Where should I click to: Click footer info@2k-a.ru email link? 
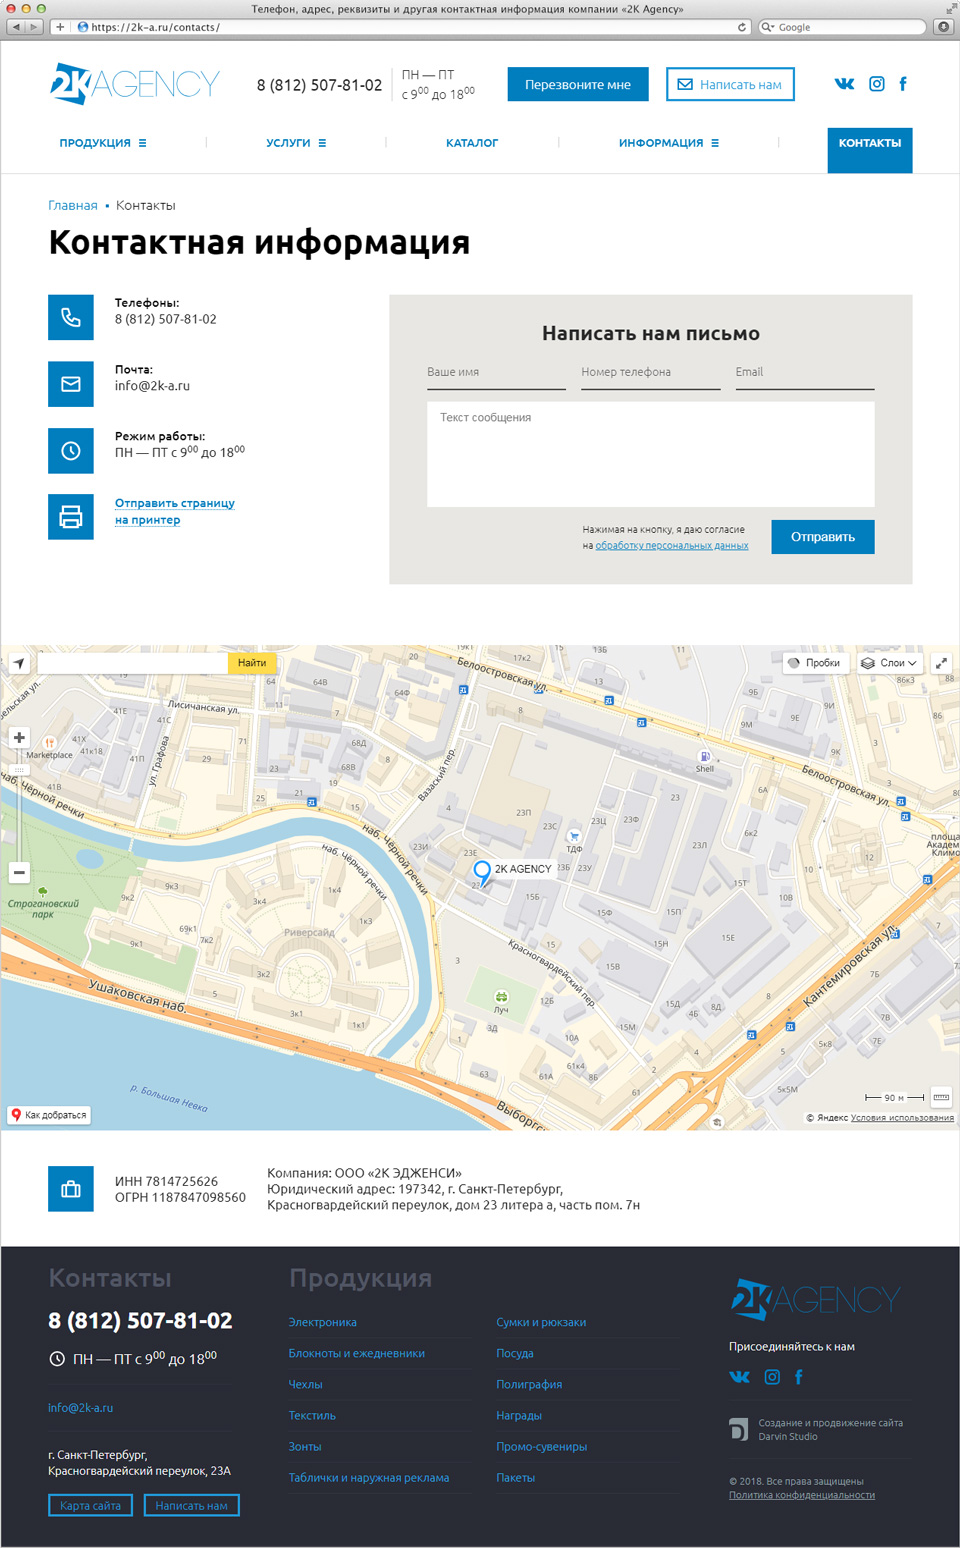pyautogui.click(x=81, y=1407)
